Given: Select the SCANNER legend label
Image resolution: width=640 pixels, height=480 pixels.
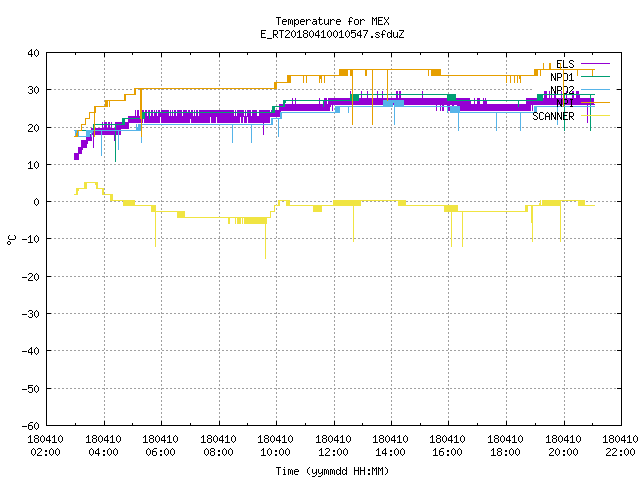Looking at the screenshot, I should (553, 116).
